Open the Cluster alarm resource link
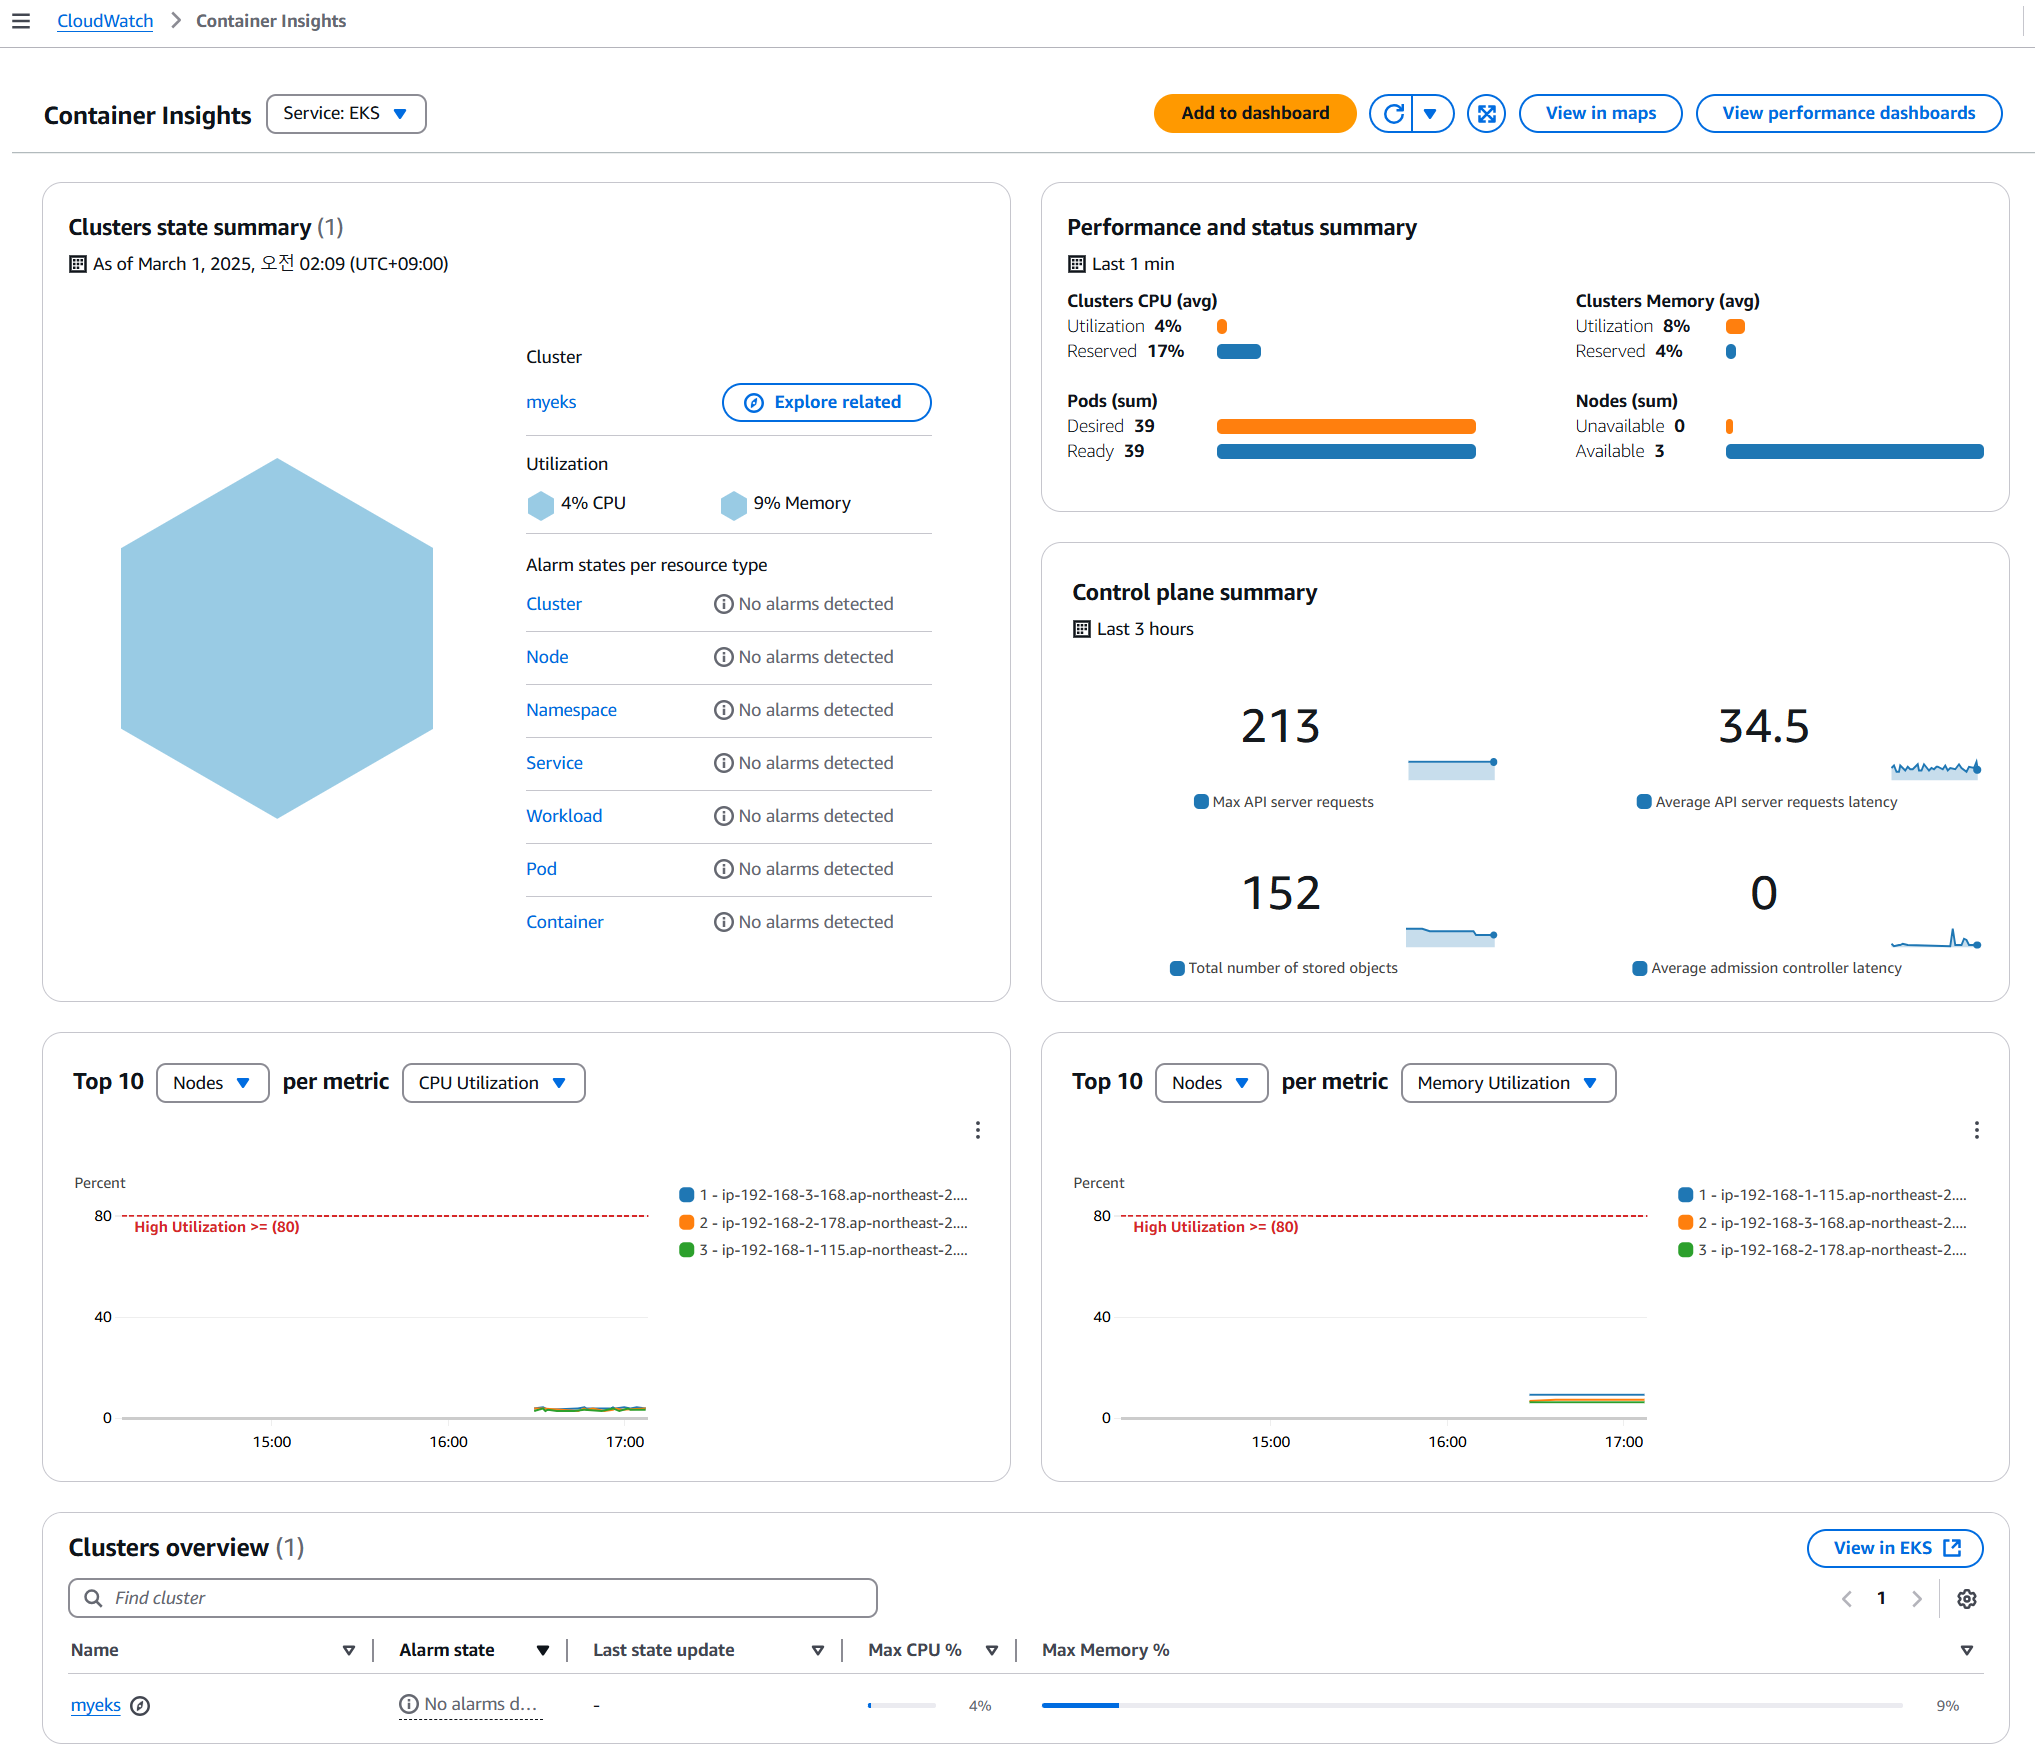The image size is (2035, 1757). [553, 604]
